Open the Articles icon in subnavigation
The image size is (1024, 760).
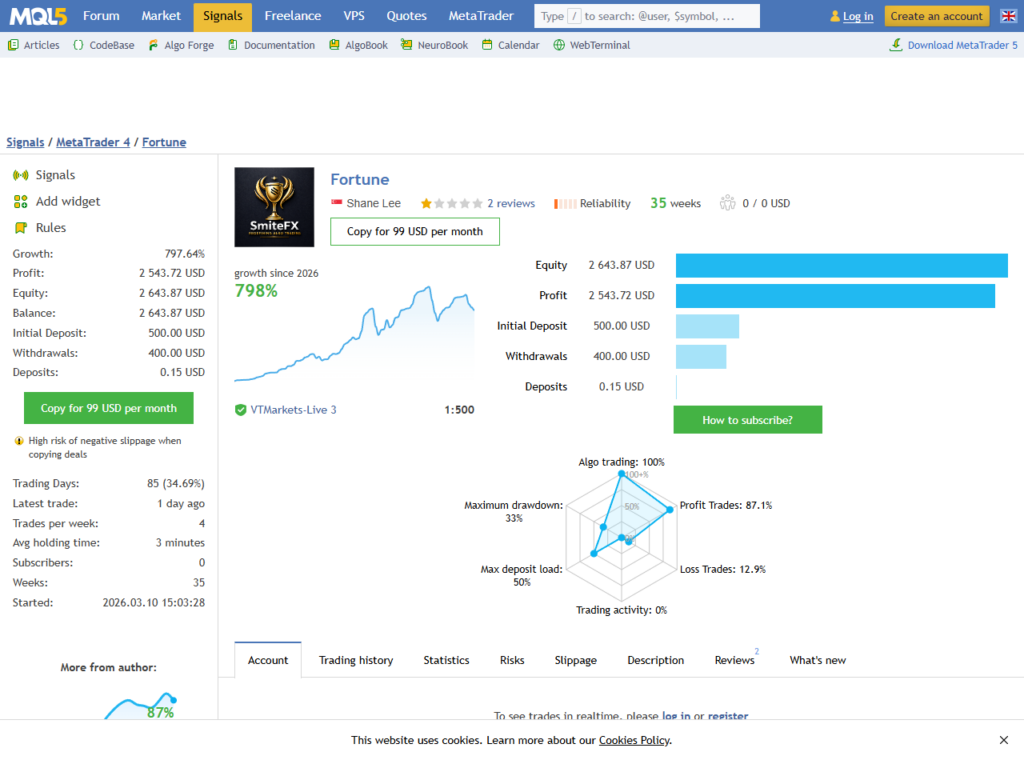pyautogui.click(x=13, y=45)
